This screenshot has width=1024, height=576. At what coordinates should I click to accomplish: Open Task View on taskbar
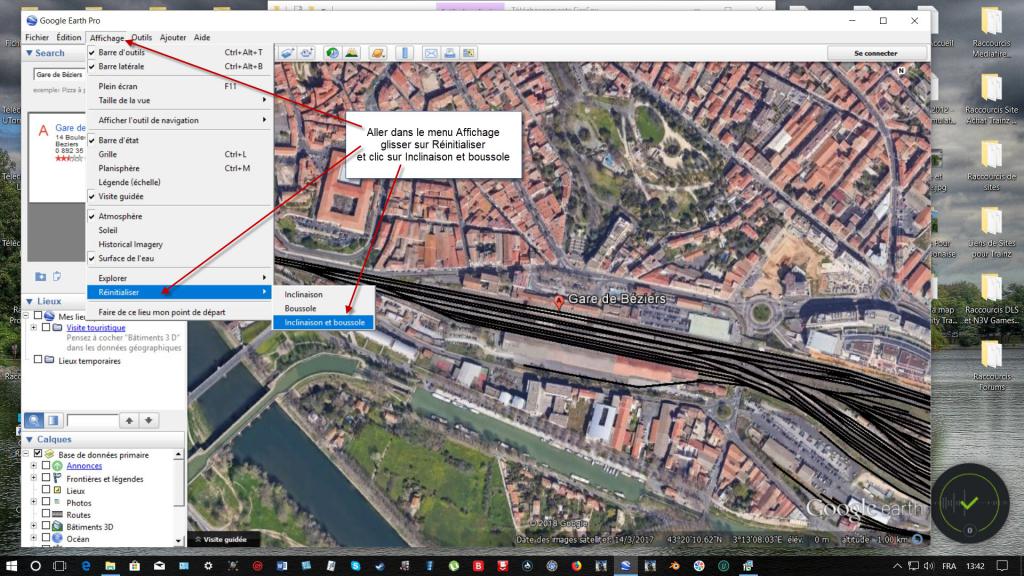click(59, 566)
